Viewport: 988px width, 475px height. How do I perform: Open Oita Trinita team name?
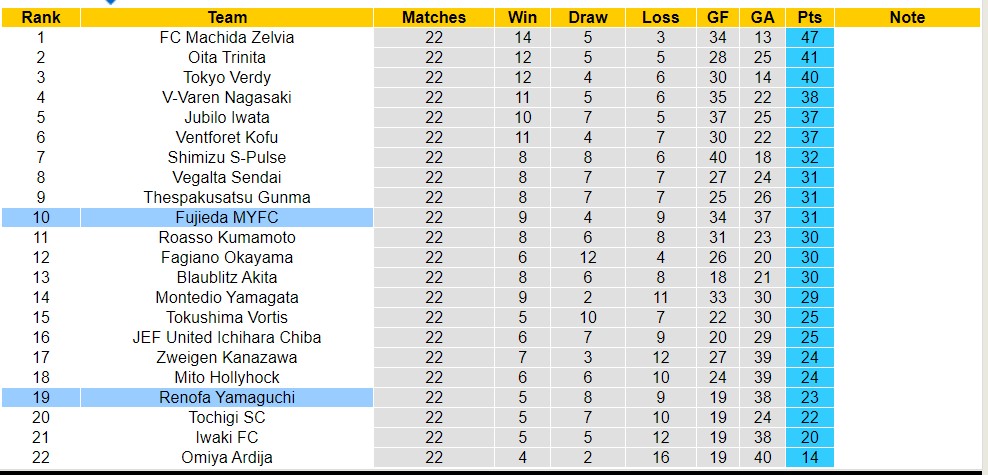(x=227, y=57)
